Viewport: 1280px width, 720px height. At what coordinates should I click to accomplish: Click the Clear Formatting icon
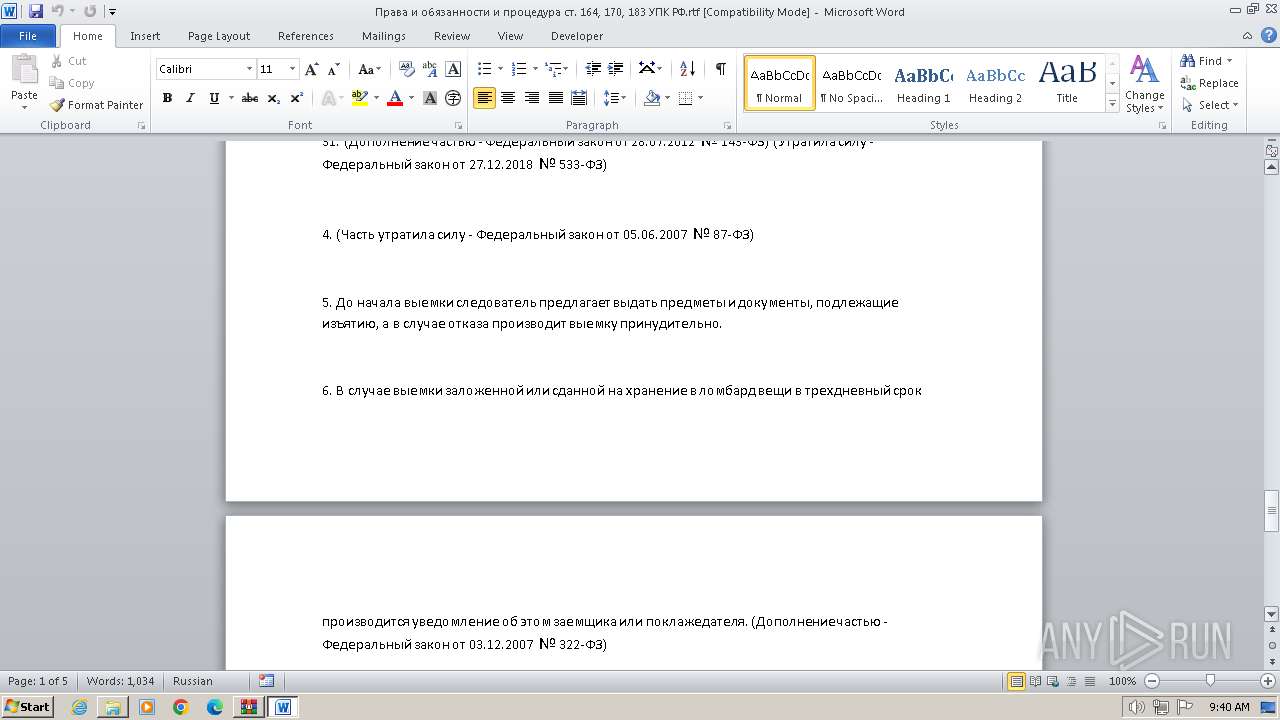pyautogui.click(x=407, y=69)
